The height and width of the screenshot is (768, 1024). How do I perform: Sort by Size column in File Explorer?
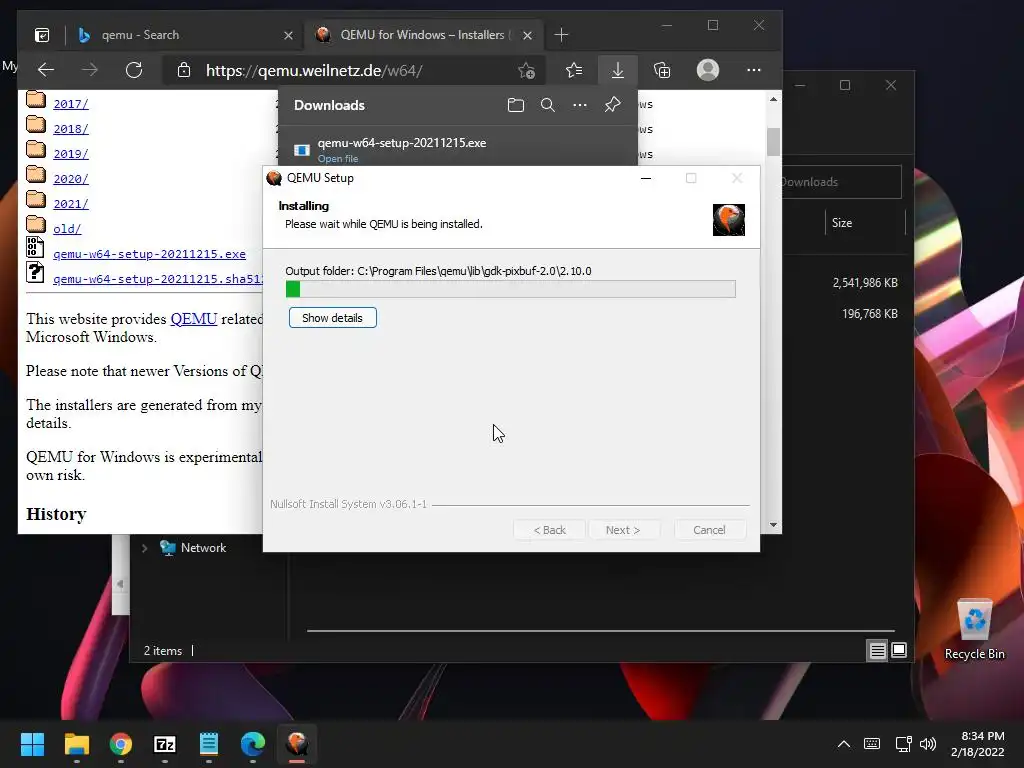click(x=842, y=223)
